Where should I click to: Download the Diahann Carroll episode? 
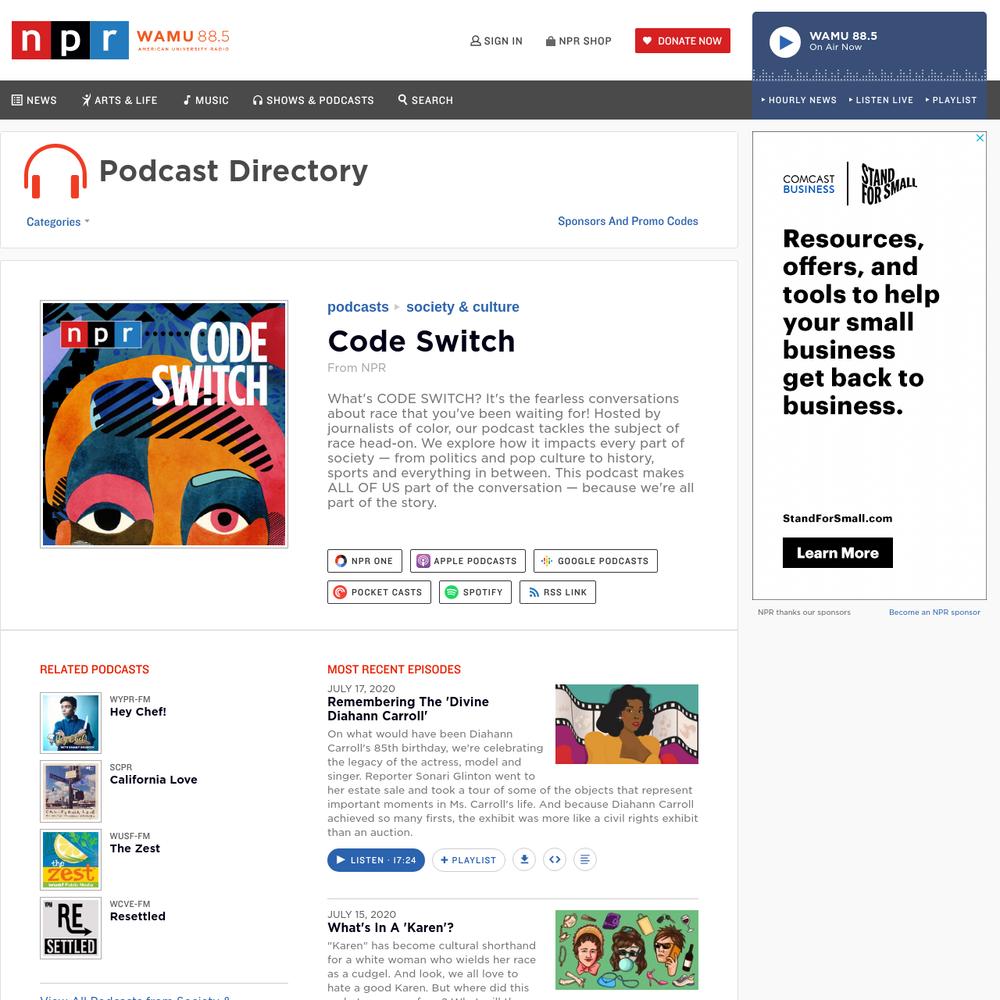click(524, 860)
